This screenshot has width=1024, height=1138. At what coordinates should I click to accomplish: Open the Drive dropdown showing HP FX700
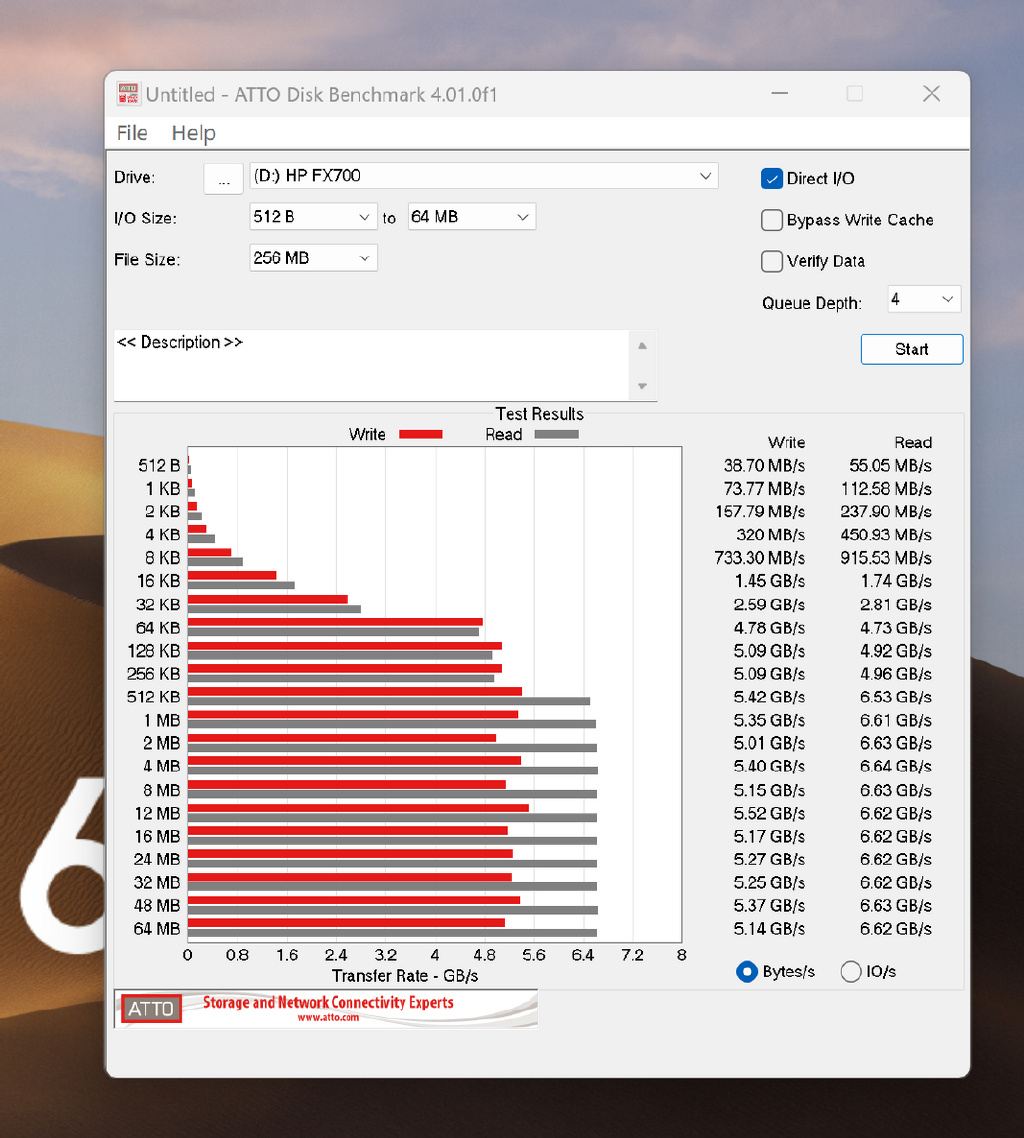click(x=484, y=176)
